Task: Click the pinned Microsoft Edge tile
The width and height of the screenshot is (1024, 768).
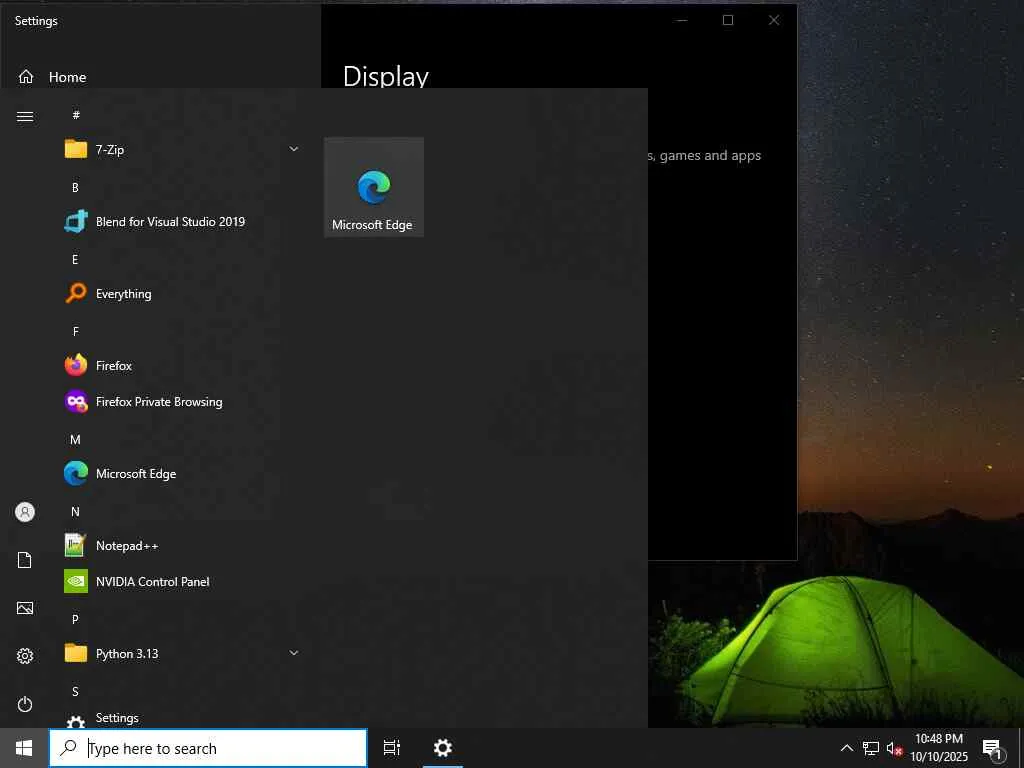Action: 374,187
